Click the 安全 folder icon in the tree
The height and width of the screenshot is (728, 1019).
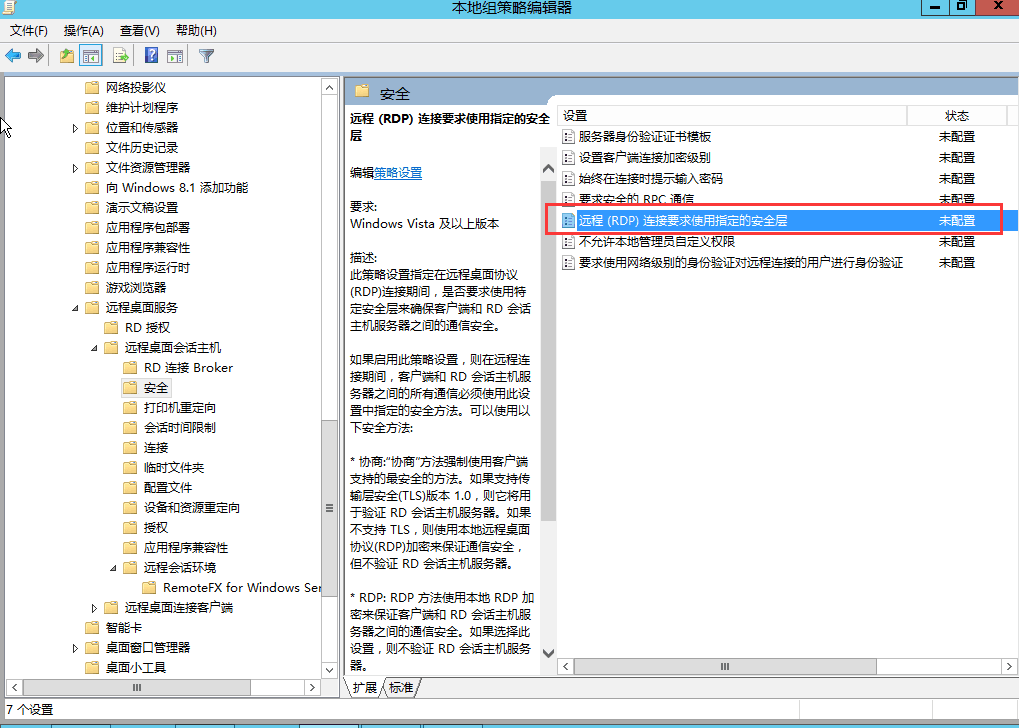click(x=131, y=387)
